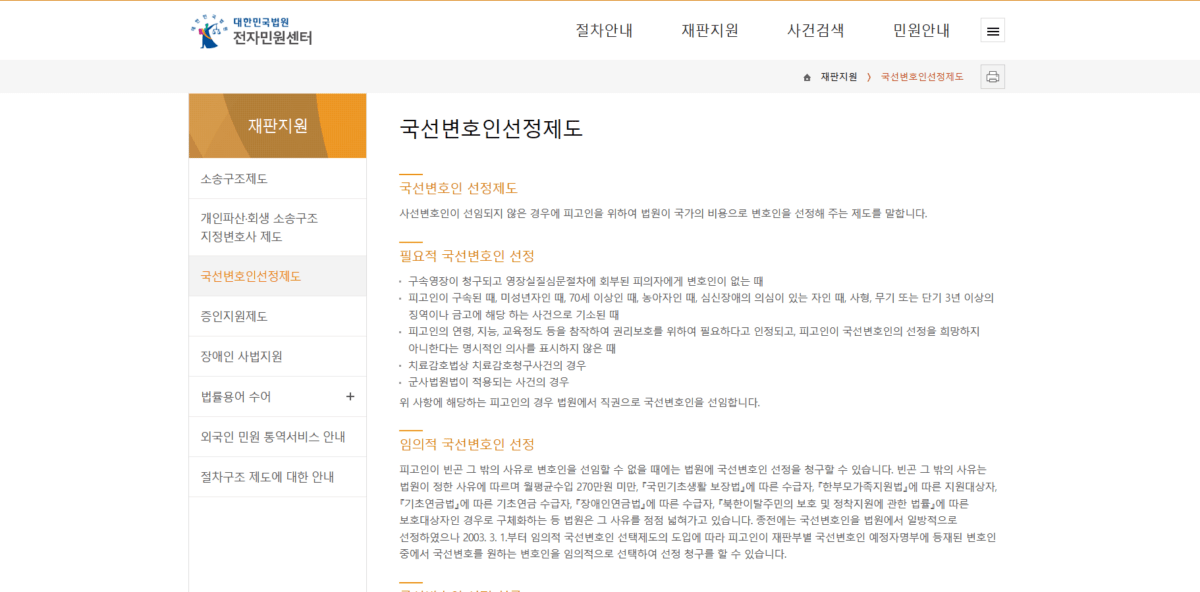Select 장애인 사법지원 in the sidebar
Viewport: 1200px width, 592px height.
coord(241,356)
